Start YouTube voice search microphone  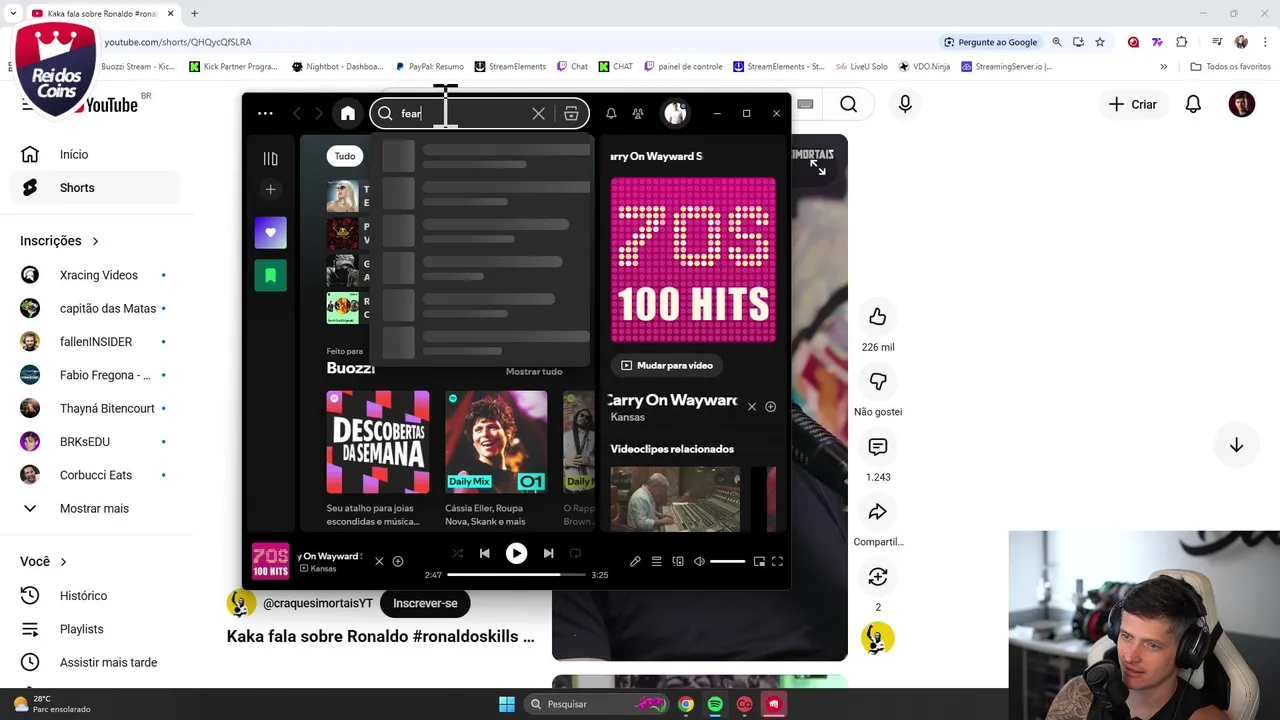click(x=905, y=105)
